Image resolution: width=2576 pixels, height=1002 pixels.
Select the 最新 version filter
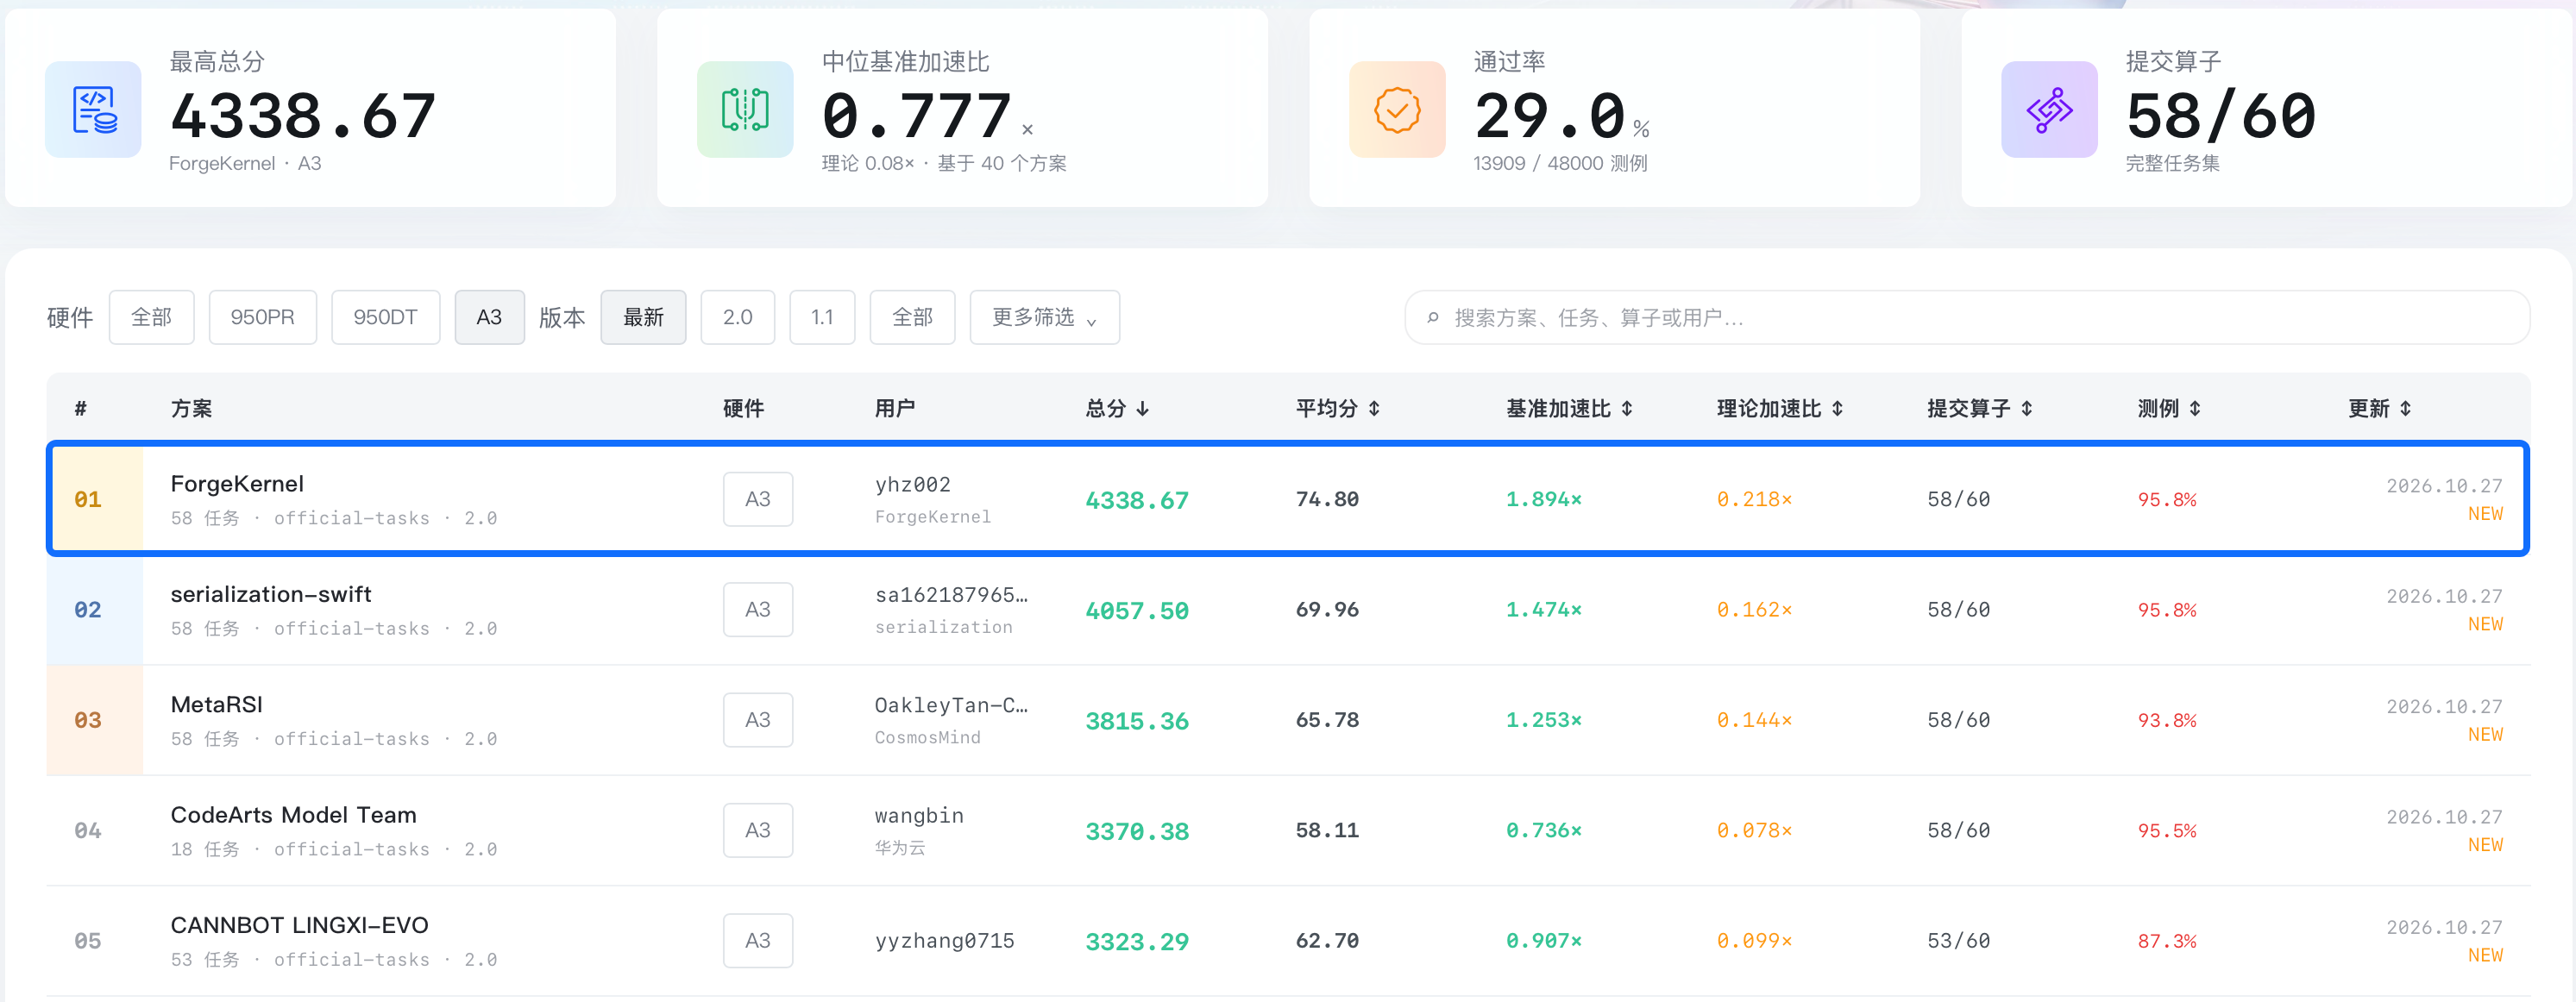643,317
